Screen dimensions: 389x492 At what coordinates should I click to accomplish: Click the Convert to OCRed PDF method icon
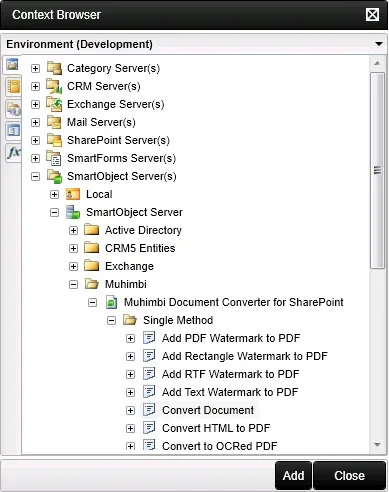tap(149, 445)
